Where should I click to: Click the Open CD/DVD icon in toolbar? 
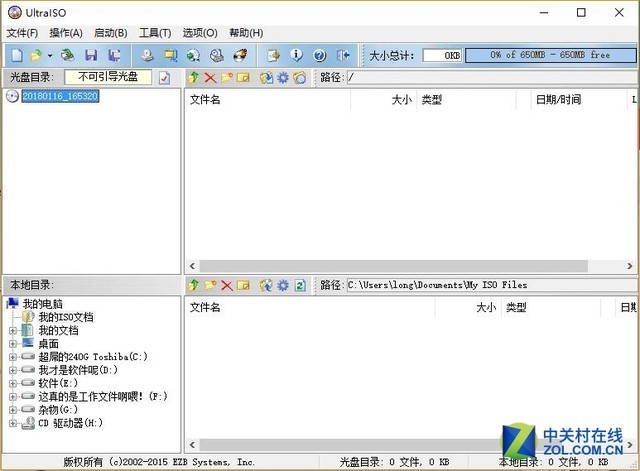(x=68, y=55)
